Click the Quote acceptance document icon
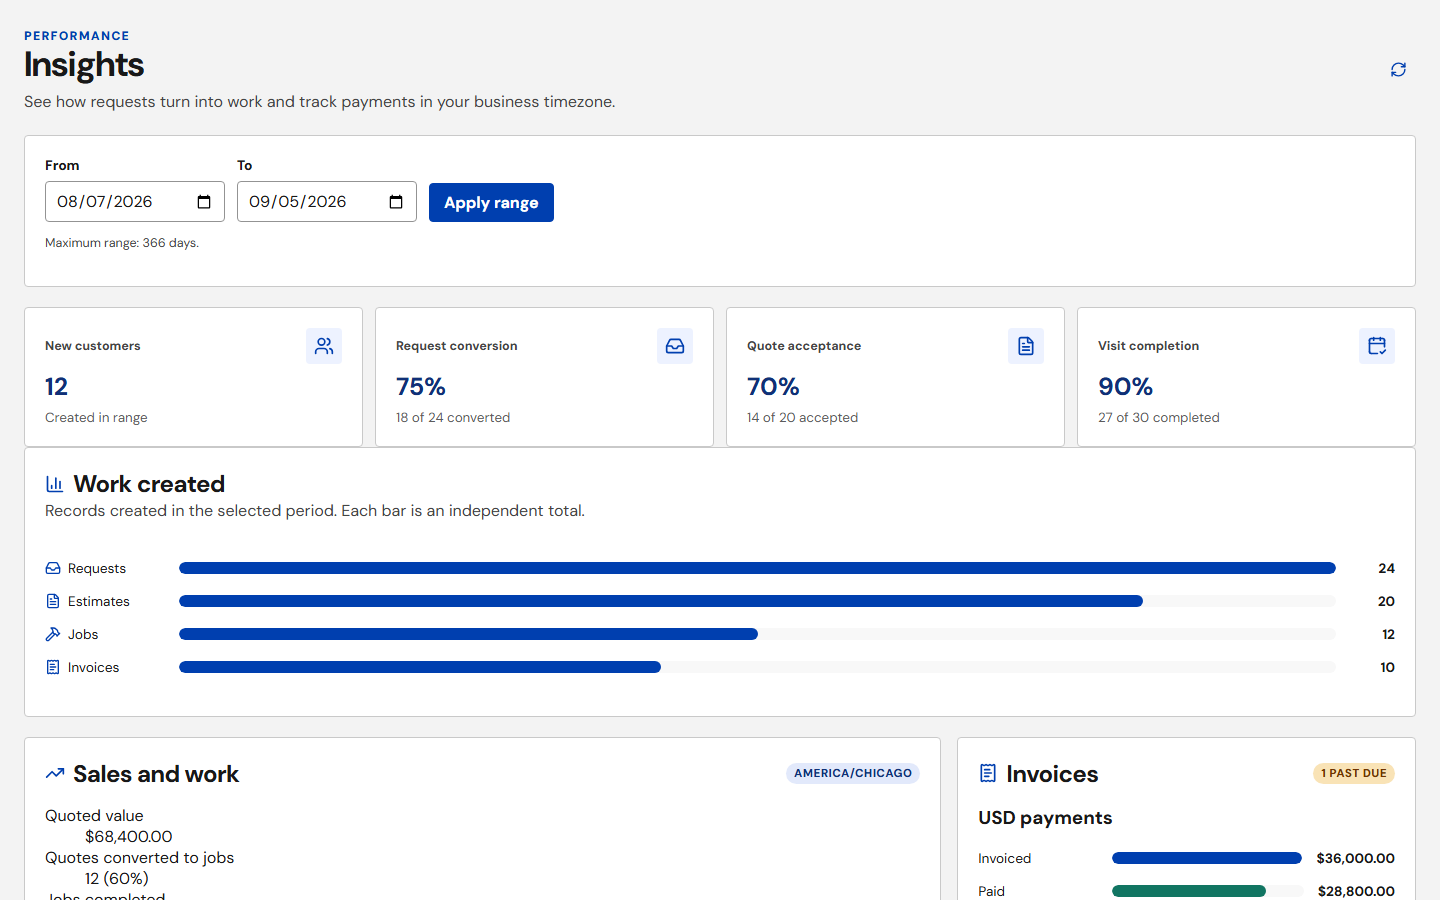This screenshot has height=900, width=1440. point(1026,346)
